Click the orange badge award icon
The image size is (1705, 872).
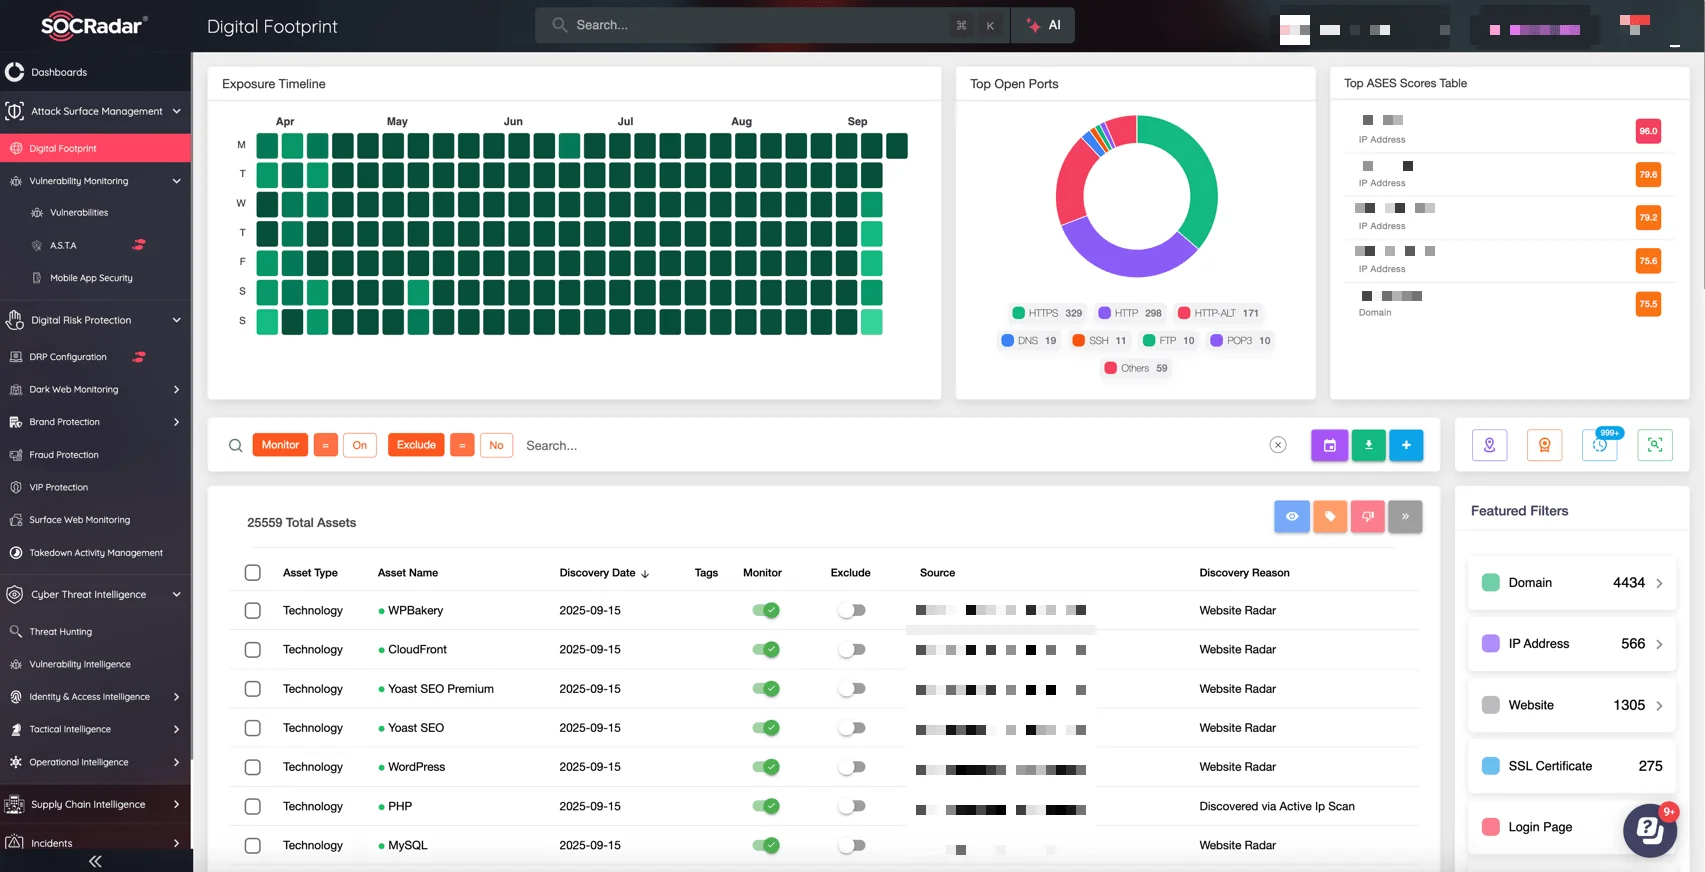[1544, 445]
